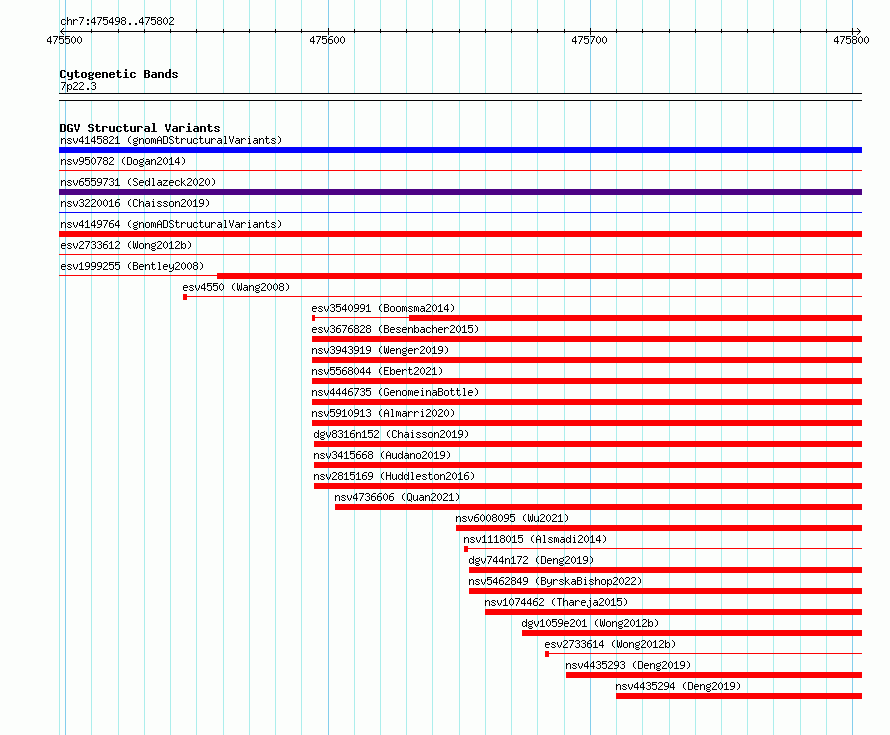Select the purple nsv6559731 variant bar
The height and width of the screenshot is (735, 890).
460,192
